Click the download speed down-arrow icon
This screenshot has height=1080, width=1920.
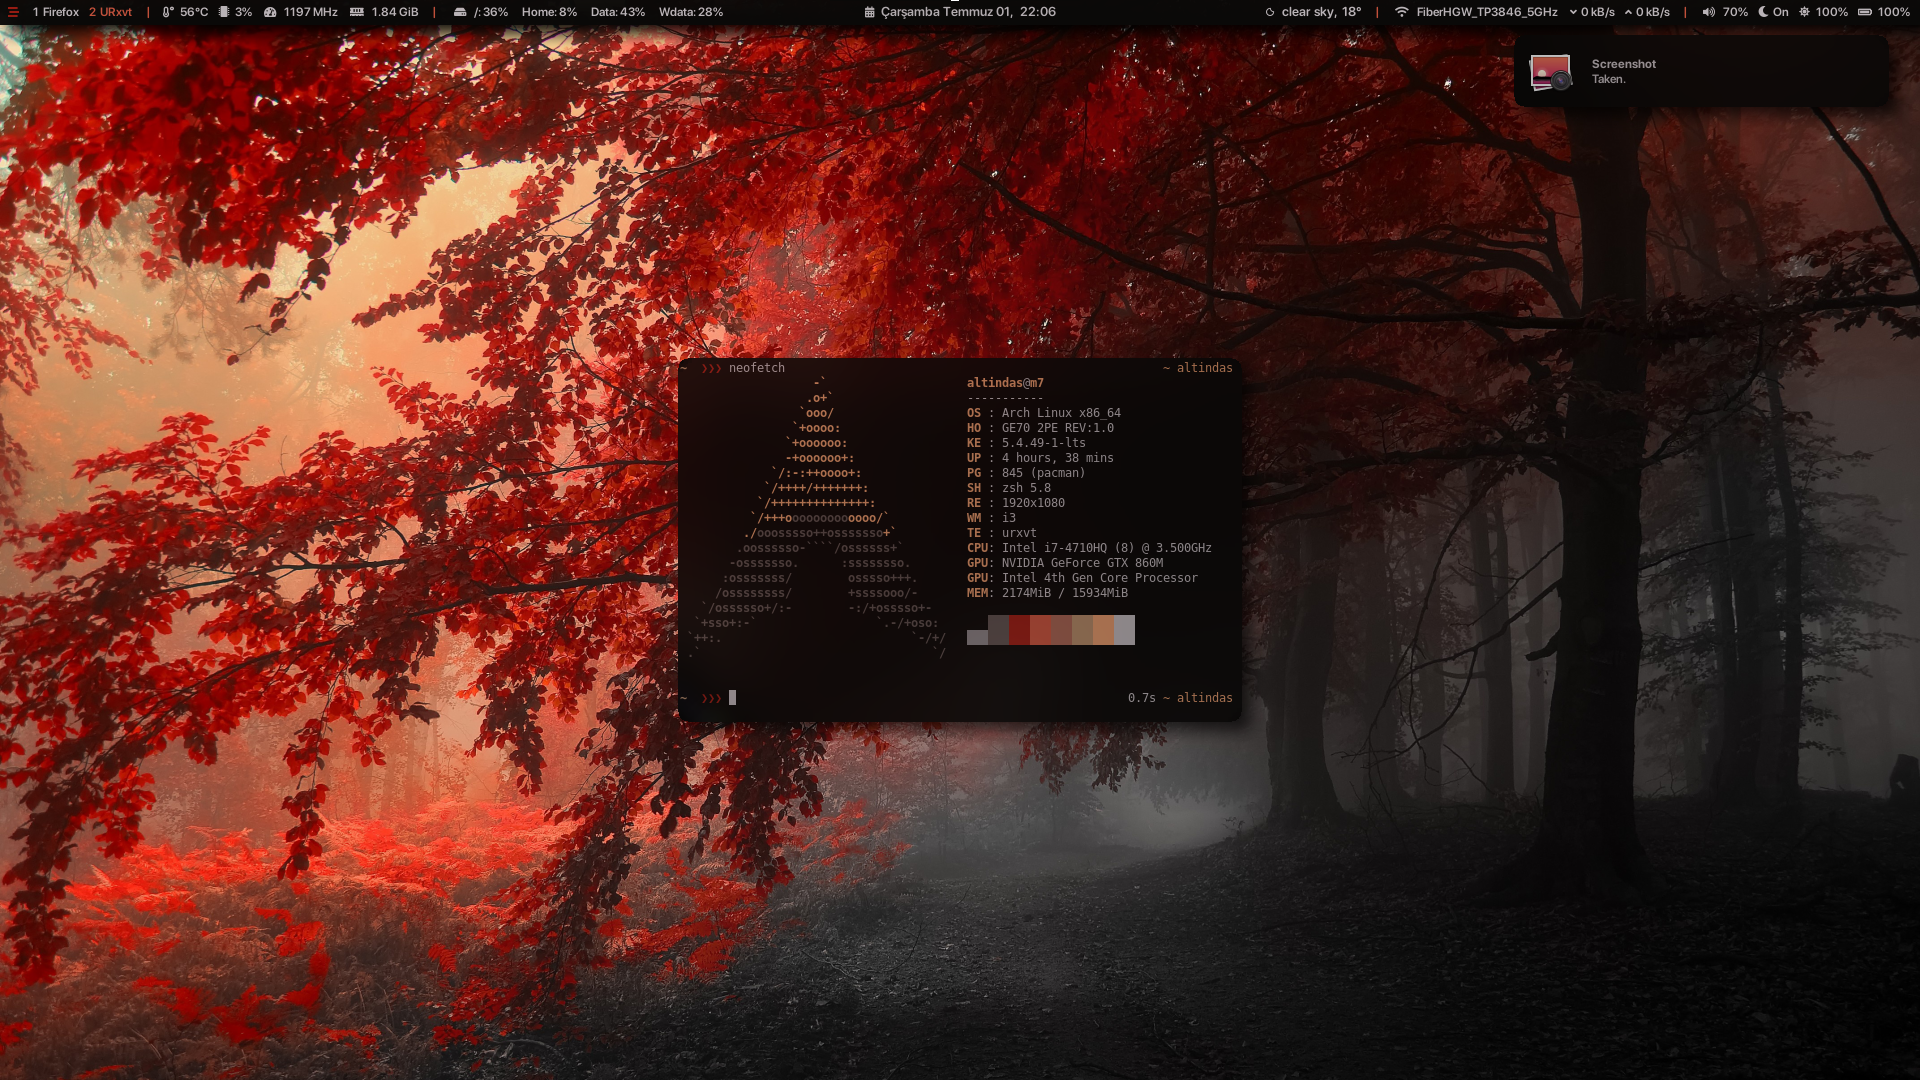tap(1573, 12)
